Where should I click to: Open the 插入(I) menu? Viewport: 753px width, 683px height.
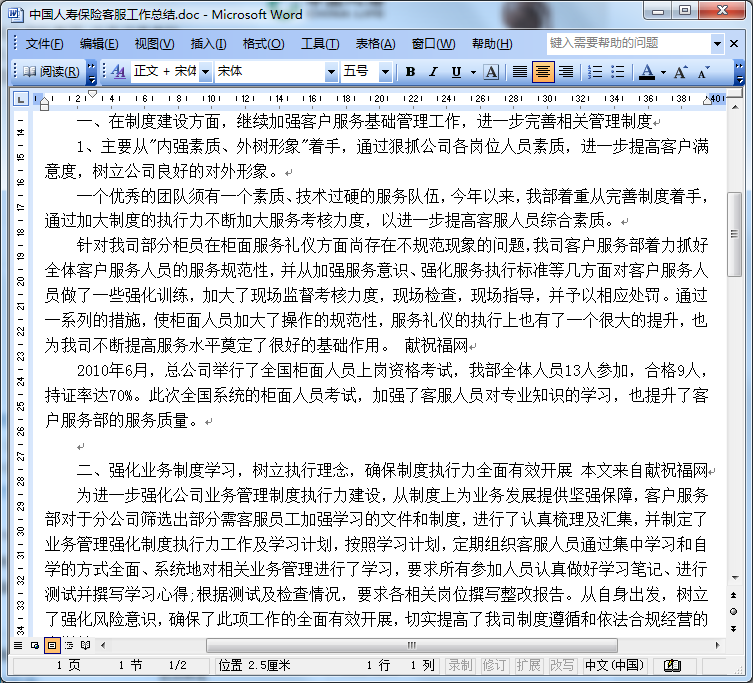coord(208,44)
